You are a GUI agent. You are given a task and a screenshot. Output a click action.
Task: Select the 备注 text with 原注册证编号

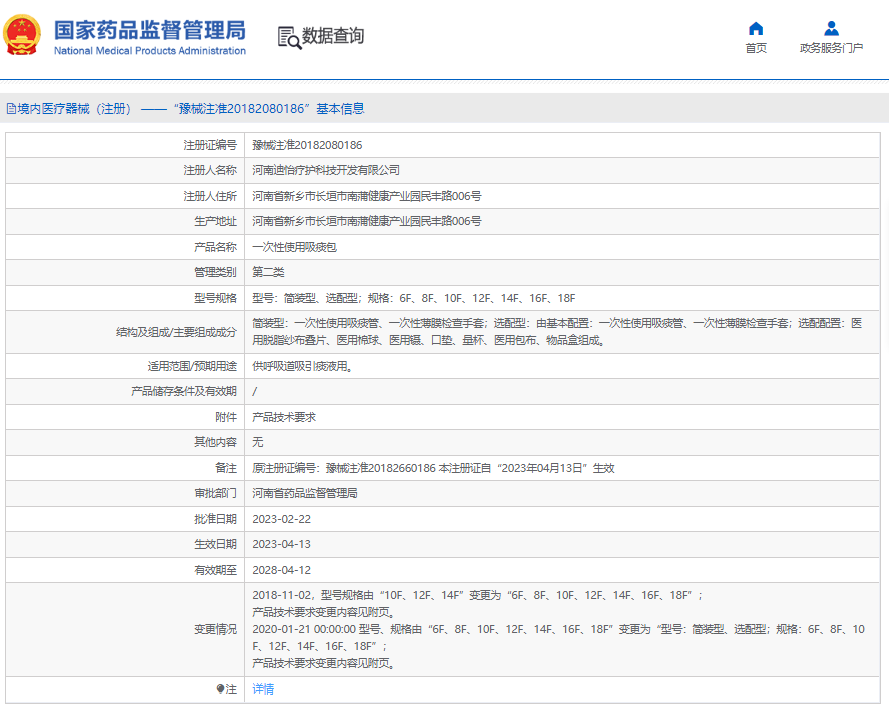pos(434,468)
